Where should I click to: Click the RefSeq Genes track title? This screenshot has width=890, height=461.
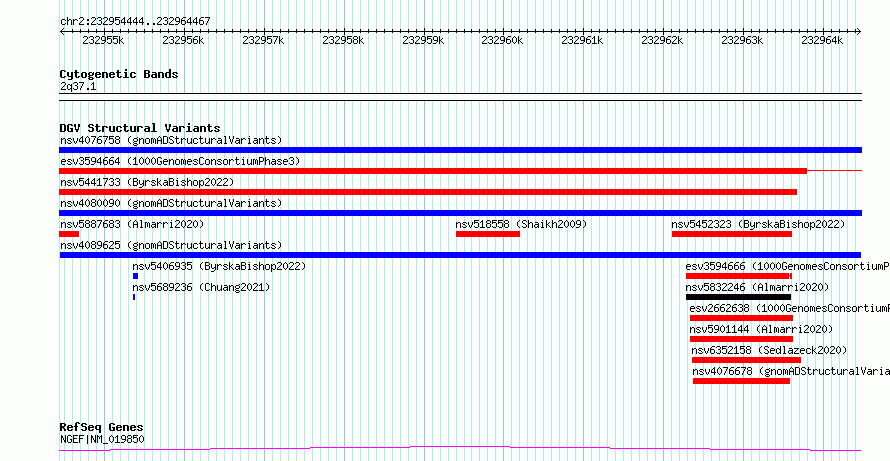tap(102, 428)
